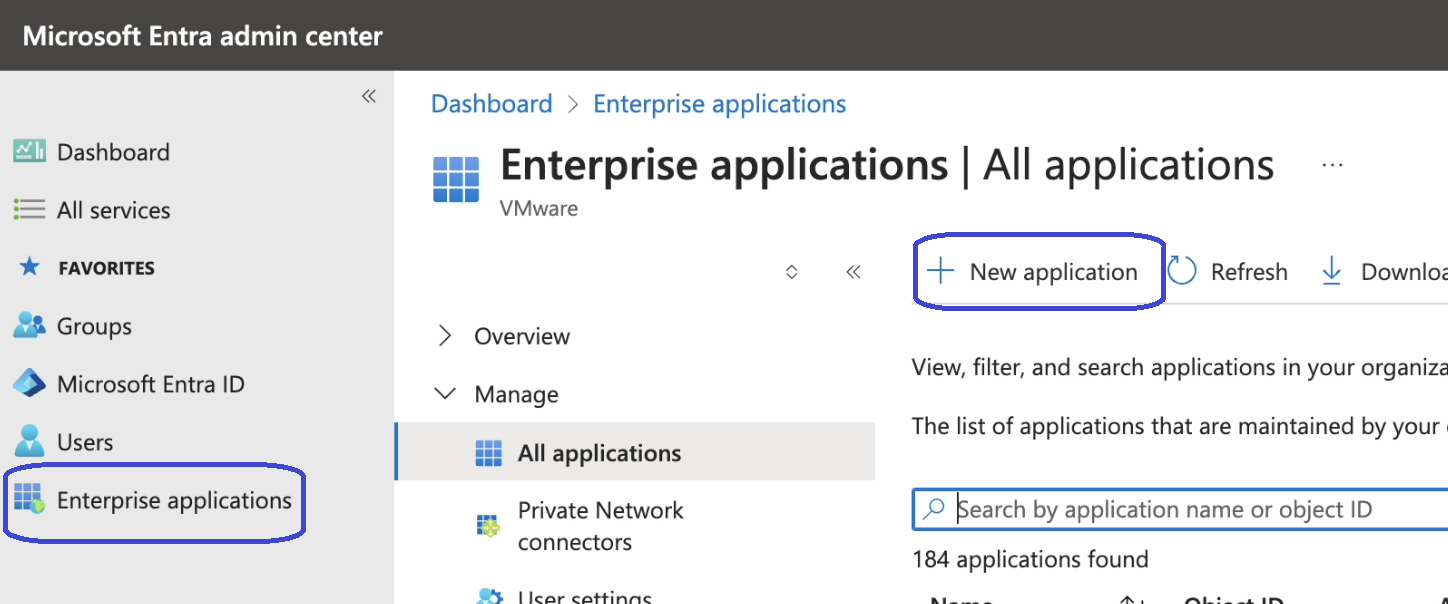Viewport: 1448px width, 604px height.
Task: Open Enterprise applications in the sidebar
Action: click(174, 500)
